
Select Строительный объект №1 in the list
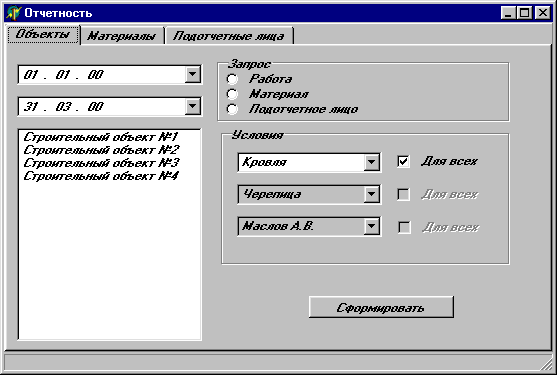[109, 137]
